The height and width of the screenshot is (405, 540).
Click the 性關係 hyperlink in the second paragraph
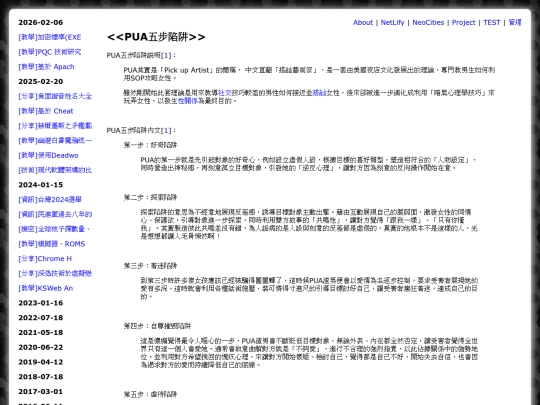188,101
